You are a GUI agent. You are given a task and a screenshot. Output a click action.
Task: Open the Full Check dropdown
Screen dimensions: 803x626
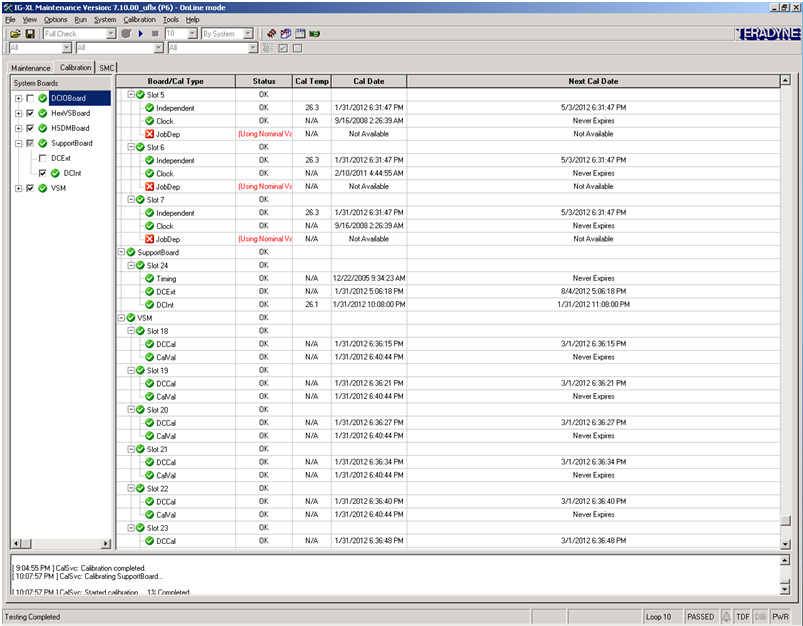coord(111,34)
